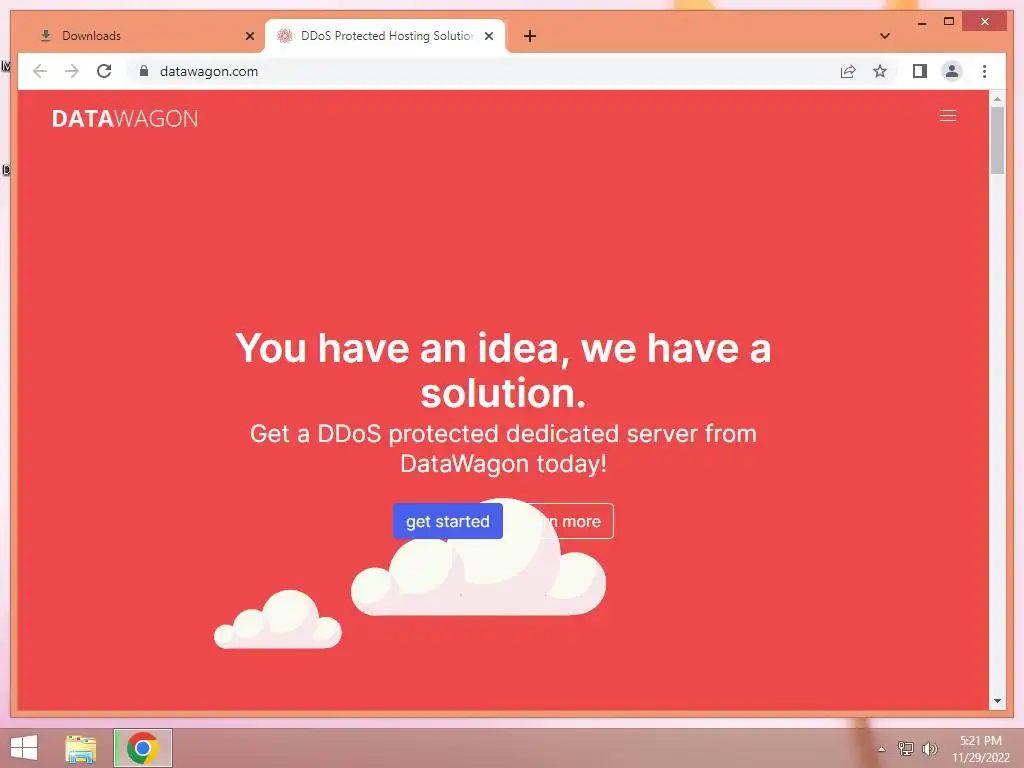The height and width of the screenshot is (768, 1024).
Task: Go forward to next page
Action: tap(72, 71)
